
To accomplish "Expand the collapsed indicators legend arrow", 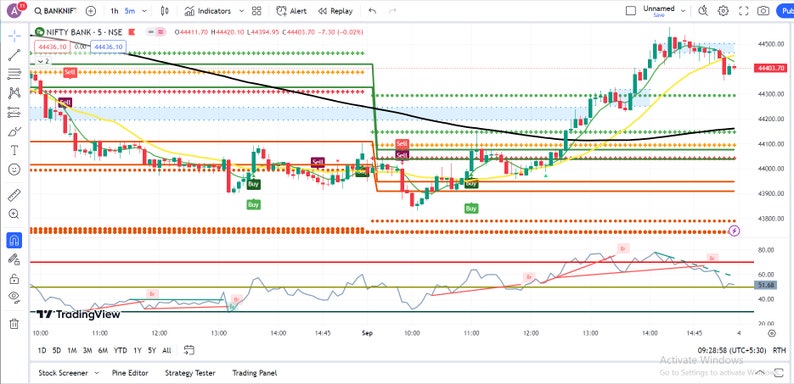I will click(43, 61).
